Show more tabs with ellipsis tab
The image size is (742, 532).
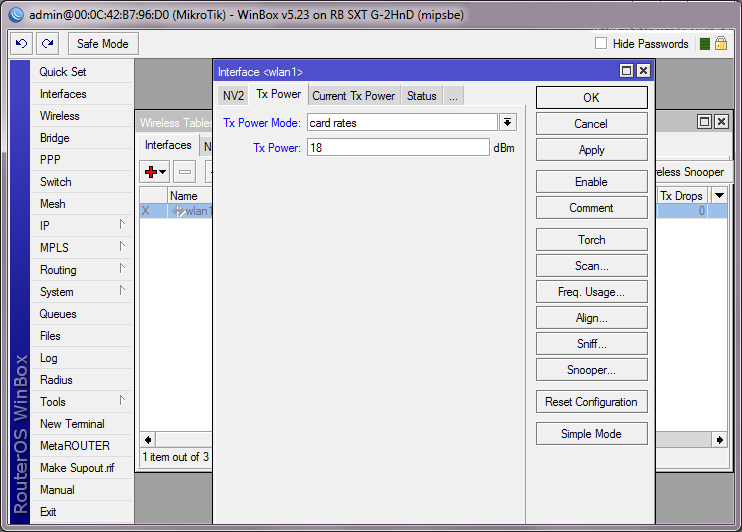453,96
